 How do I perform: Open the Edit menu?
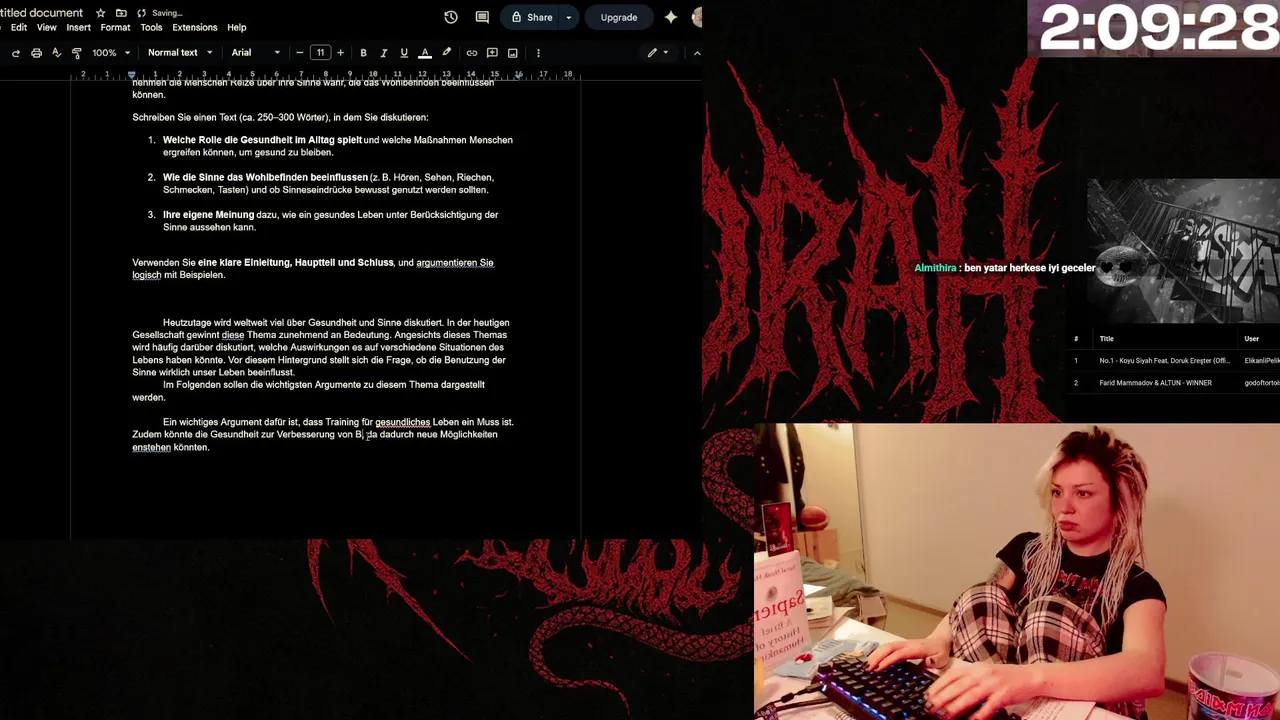(x=19, y=28)
